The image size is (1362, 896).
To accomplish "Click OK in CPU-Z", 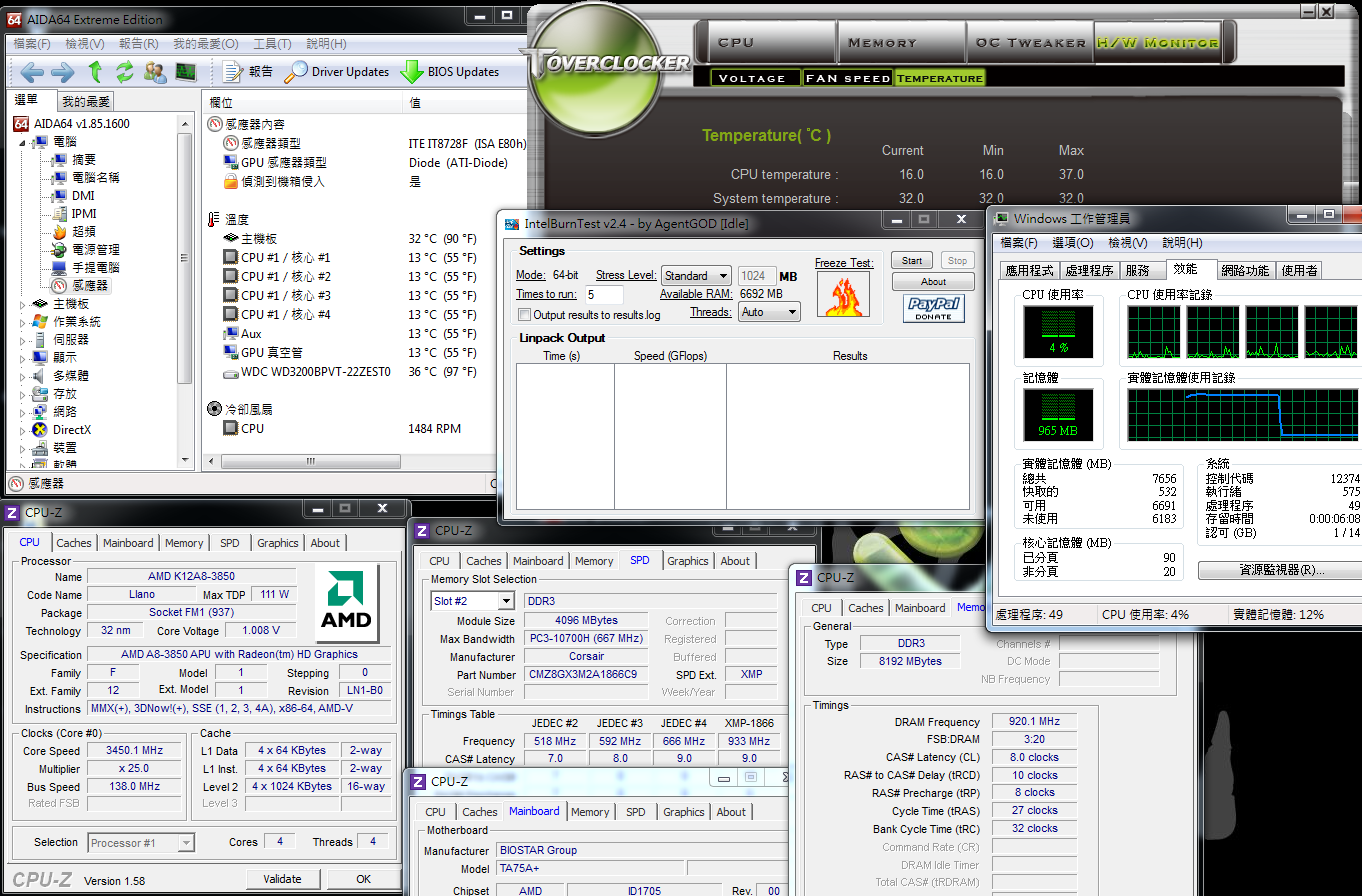I will click(x=363, y=879).
